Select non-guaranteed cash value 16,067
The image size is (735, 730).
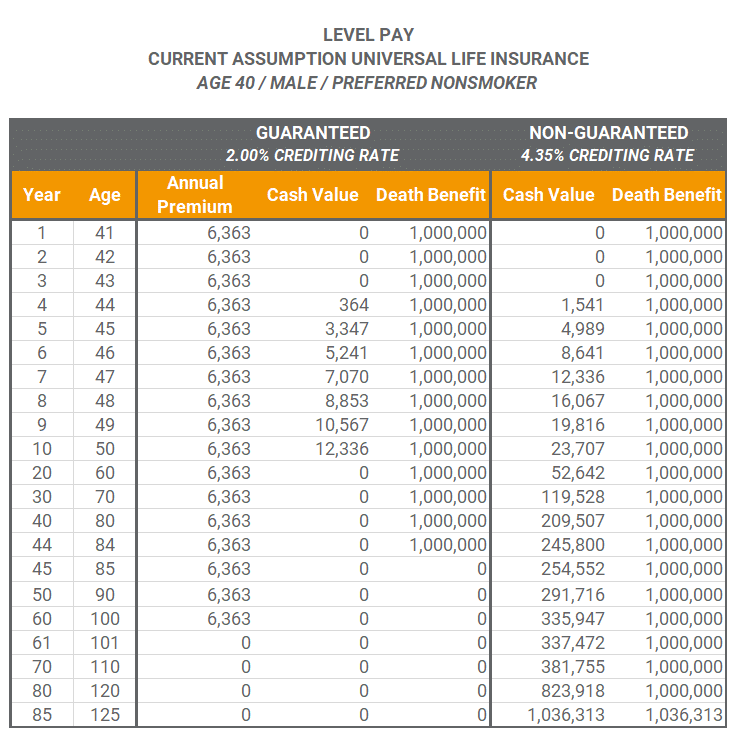578,400
